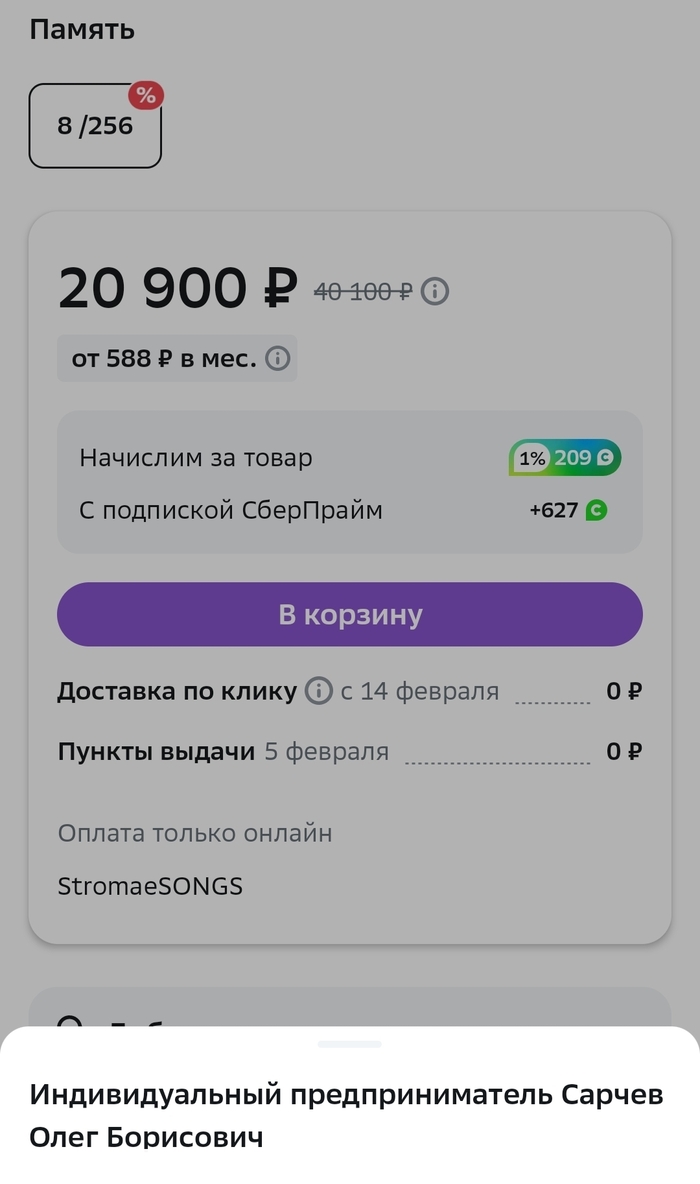This screenshot has height=1184, width=700.
Task: Tap the '5 февраля' pickup date
Action: click(x=327, y=752)
